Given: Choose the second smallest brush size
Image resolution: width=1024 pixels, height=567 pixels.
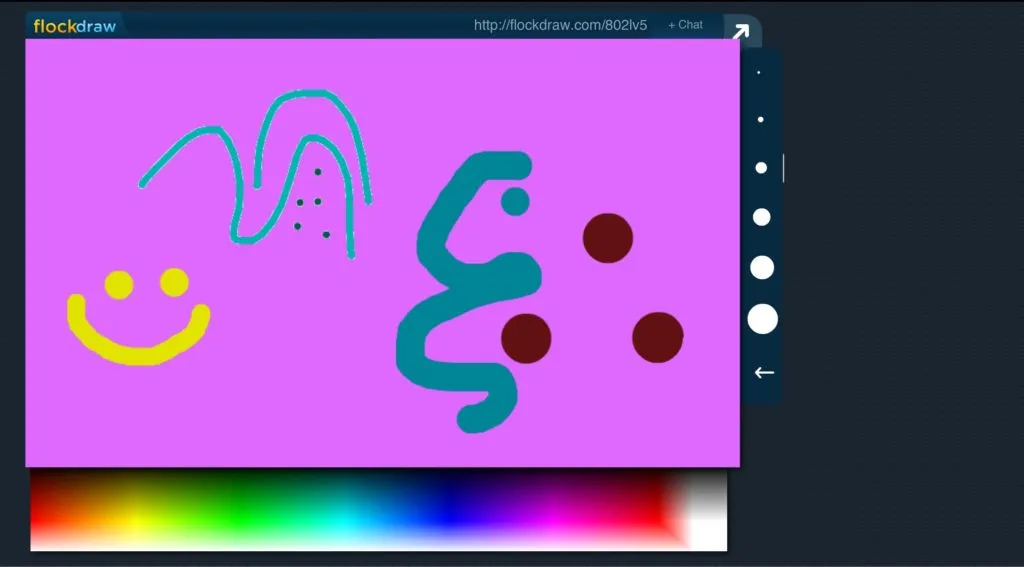Looking at the screenshot, I should (x=761, y=120).
